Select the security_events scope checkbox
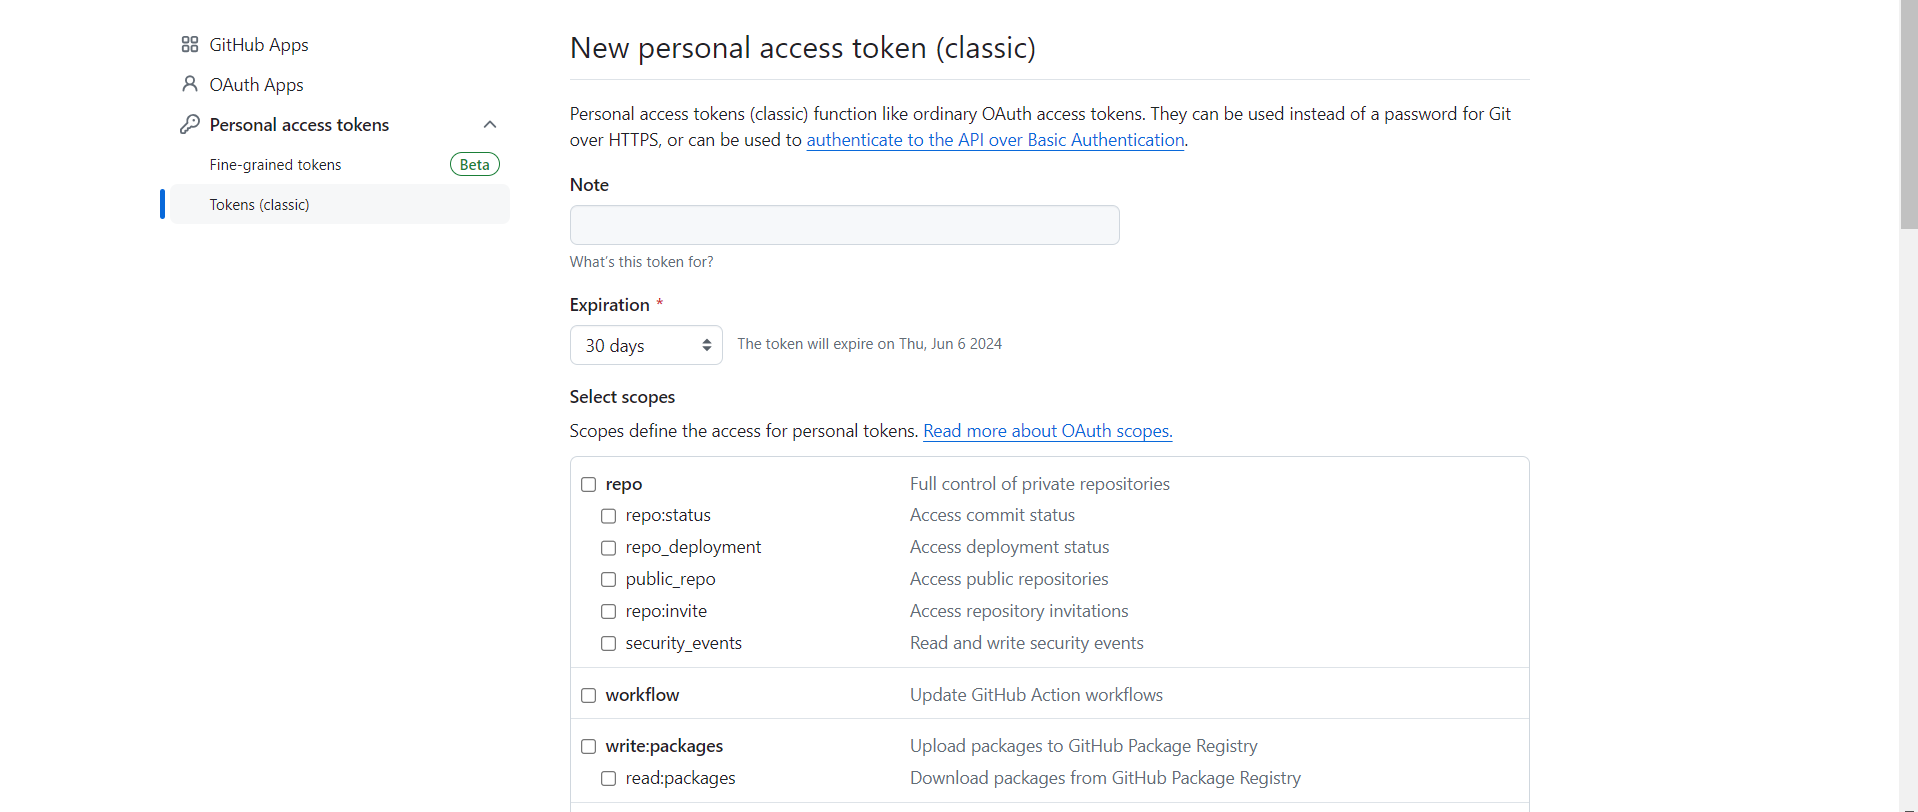1918x812 pixels. 608,644
